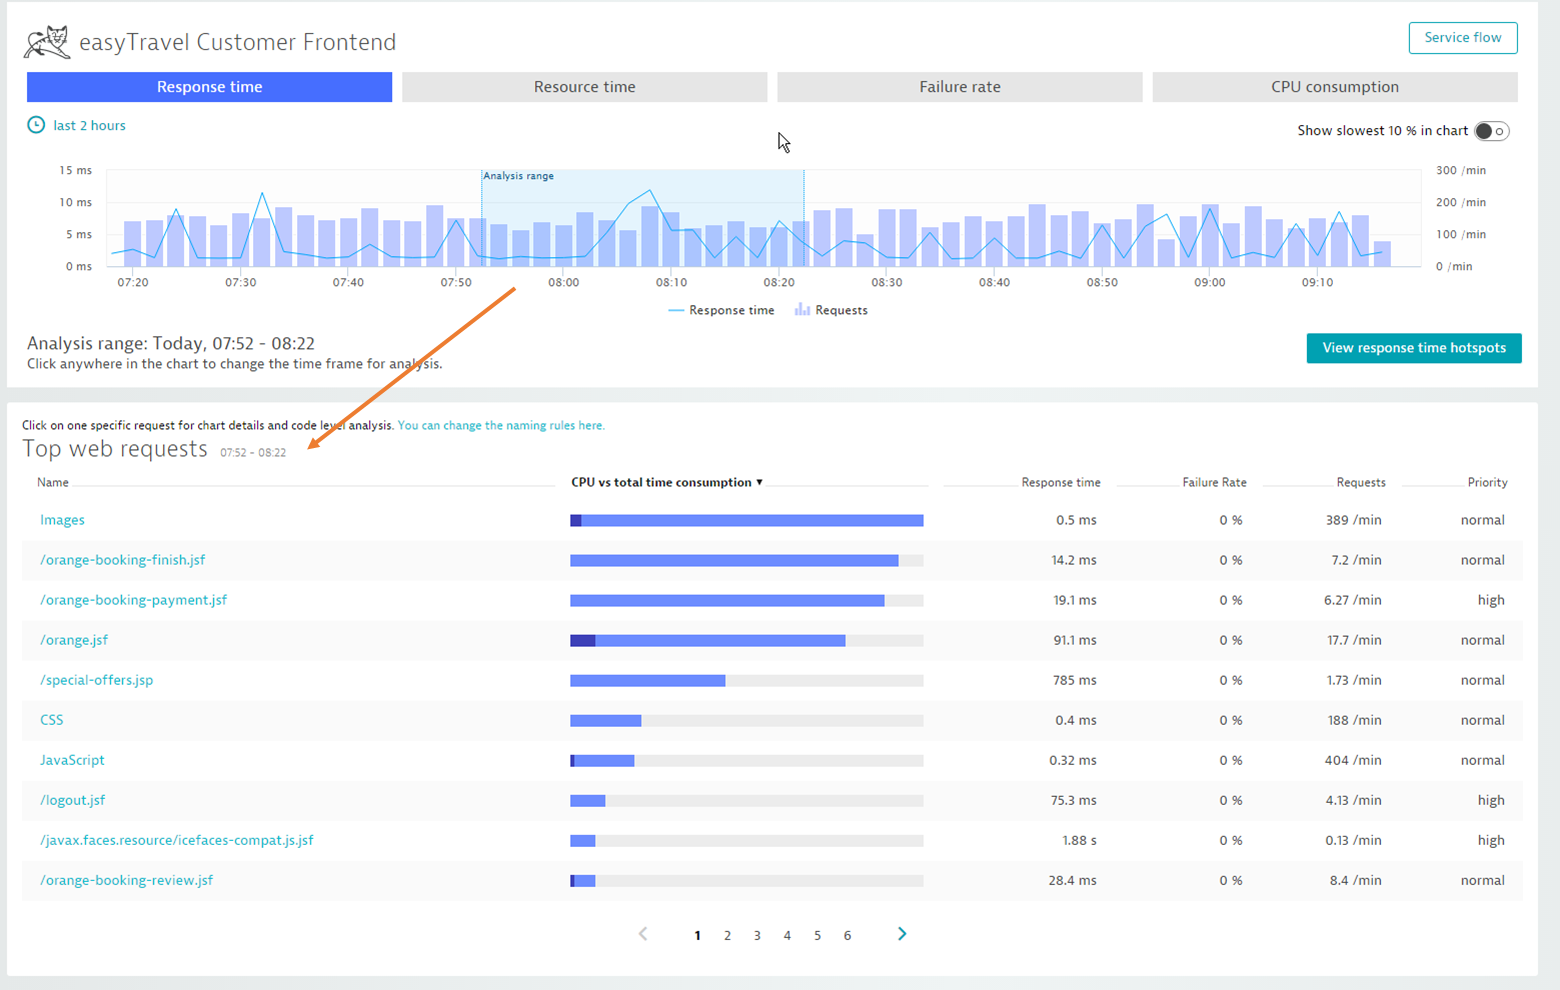
Task: Click the Response time line legend
Action: 721,310
